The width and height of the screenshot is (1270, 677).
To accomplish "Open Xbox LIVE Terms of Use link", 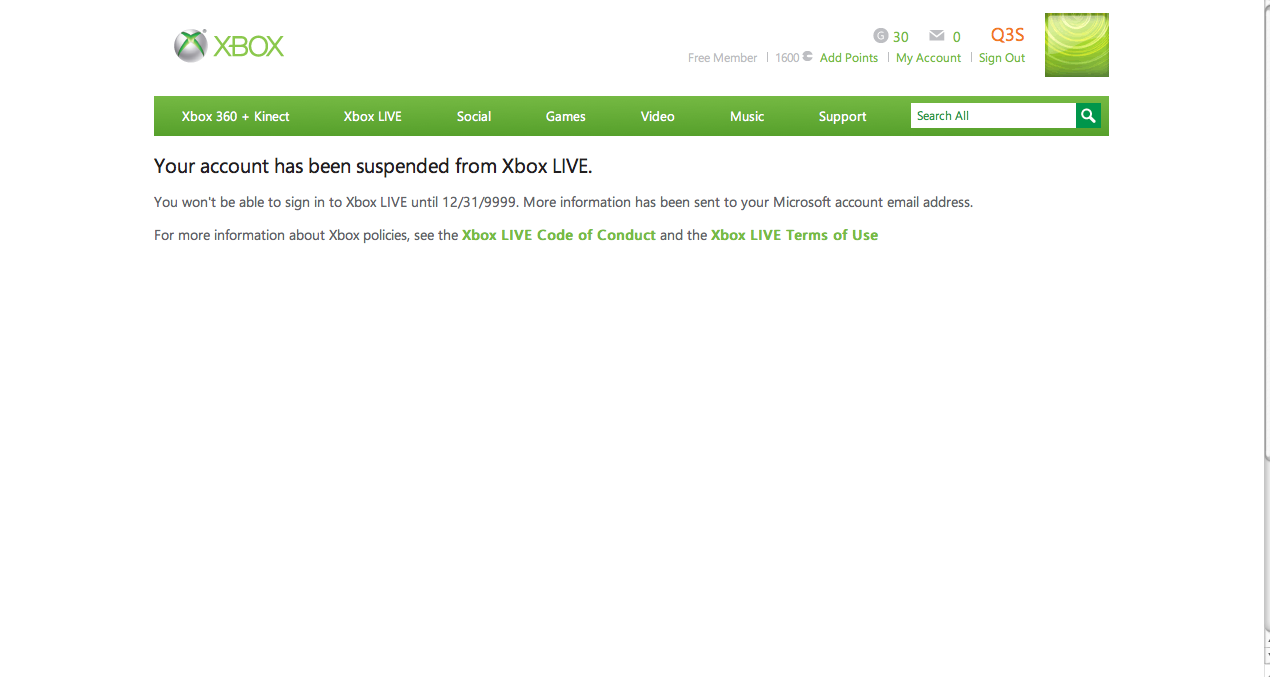I will pyautogui.click(x=795, y=235).
